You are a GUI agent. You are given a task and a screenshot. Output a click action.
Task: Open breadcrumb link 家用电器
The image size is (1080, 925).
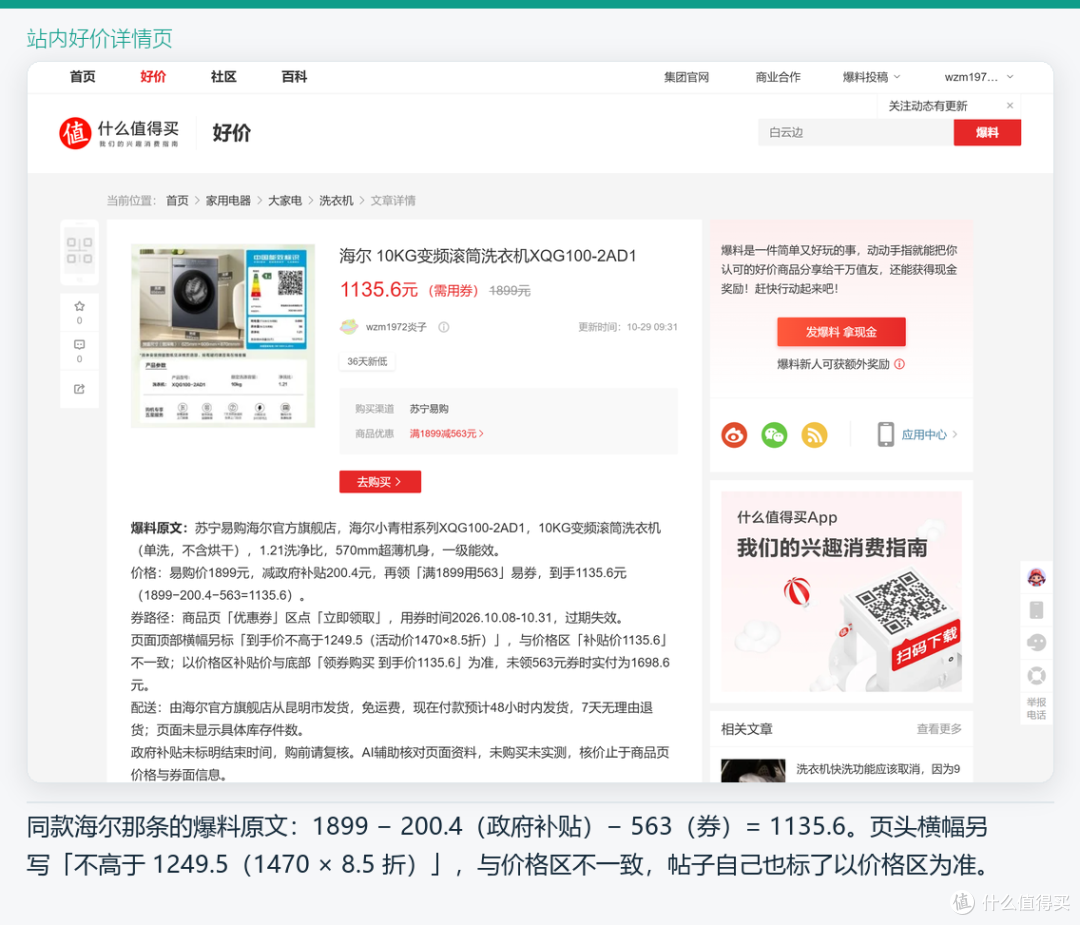click(x=228, y=200)
